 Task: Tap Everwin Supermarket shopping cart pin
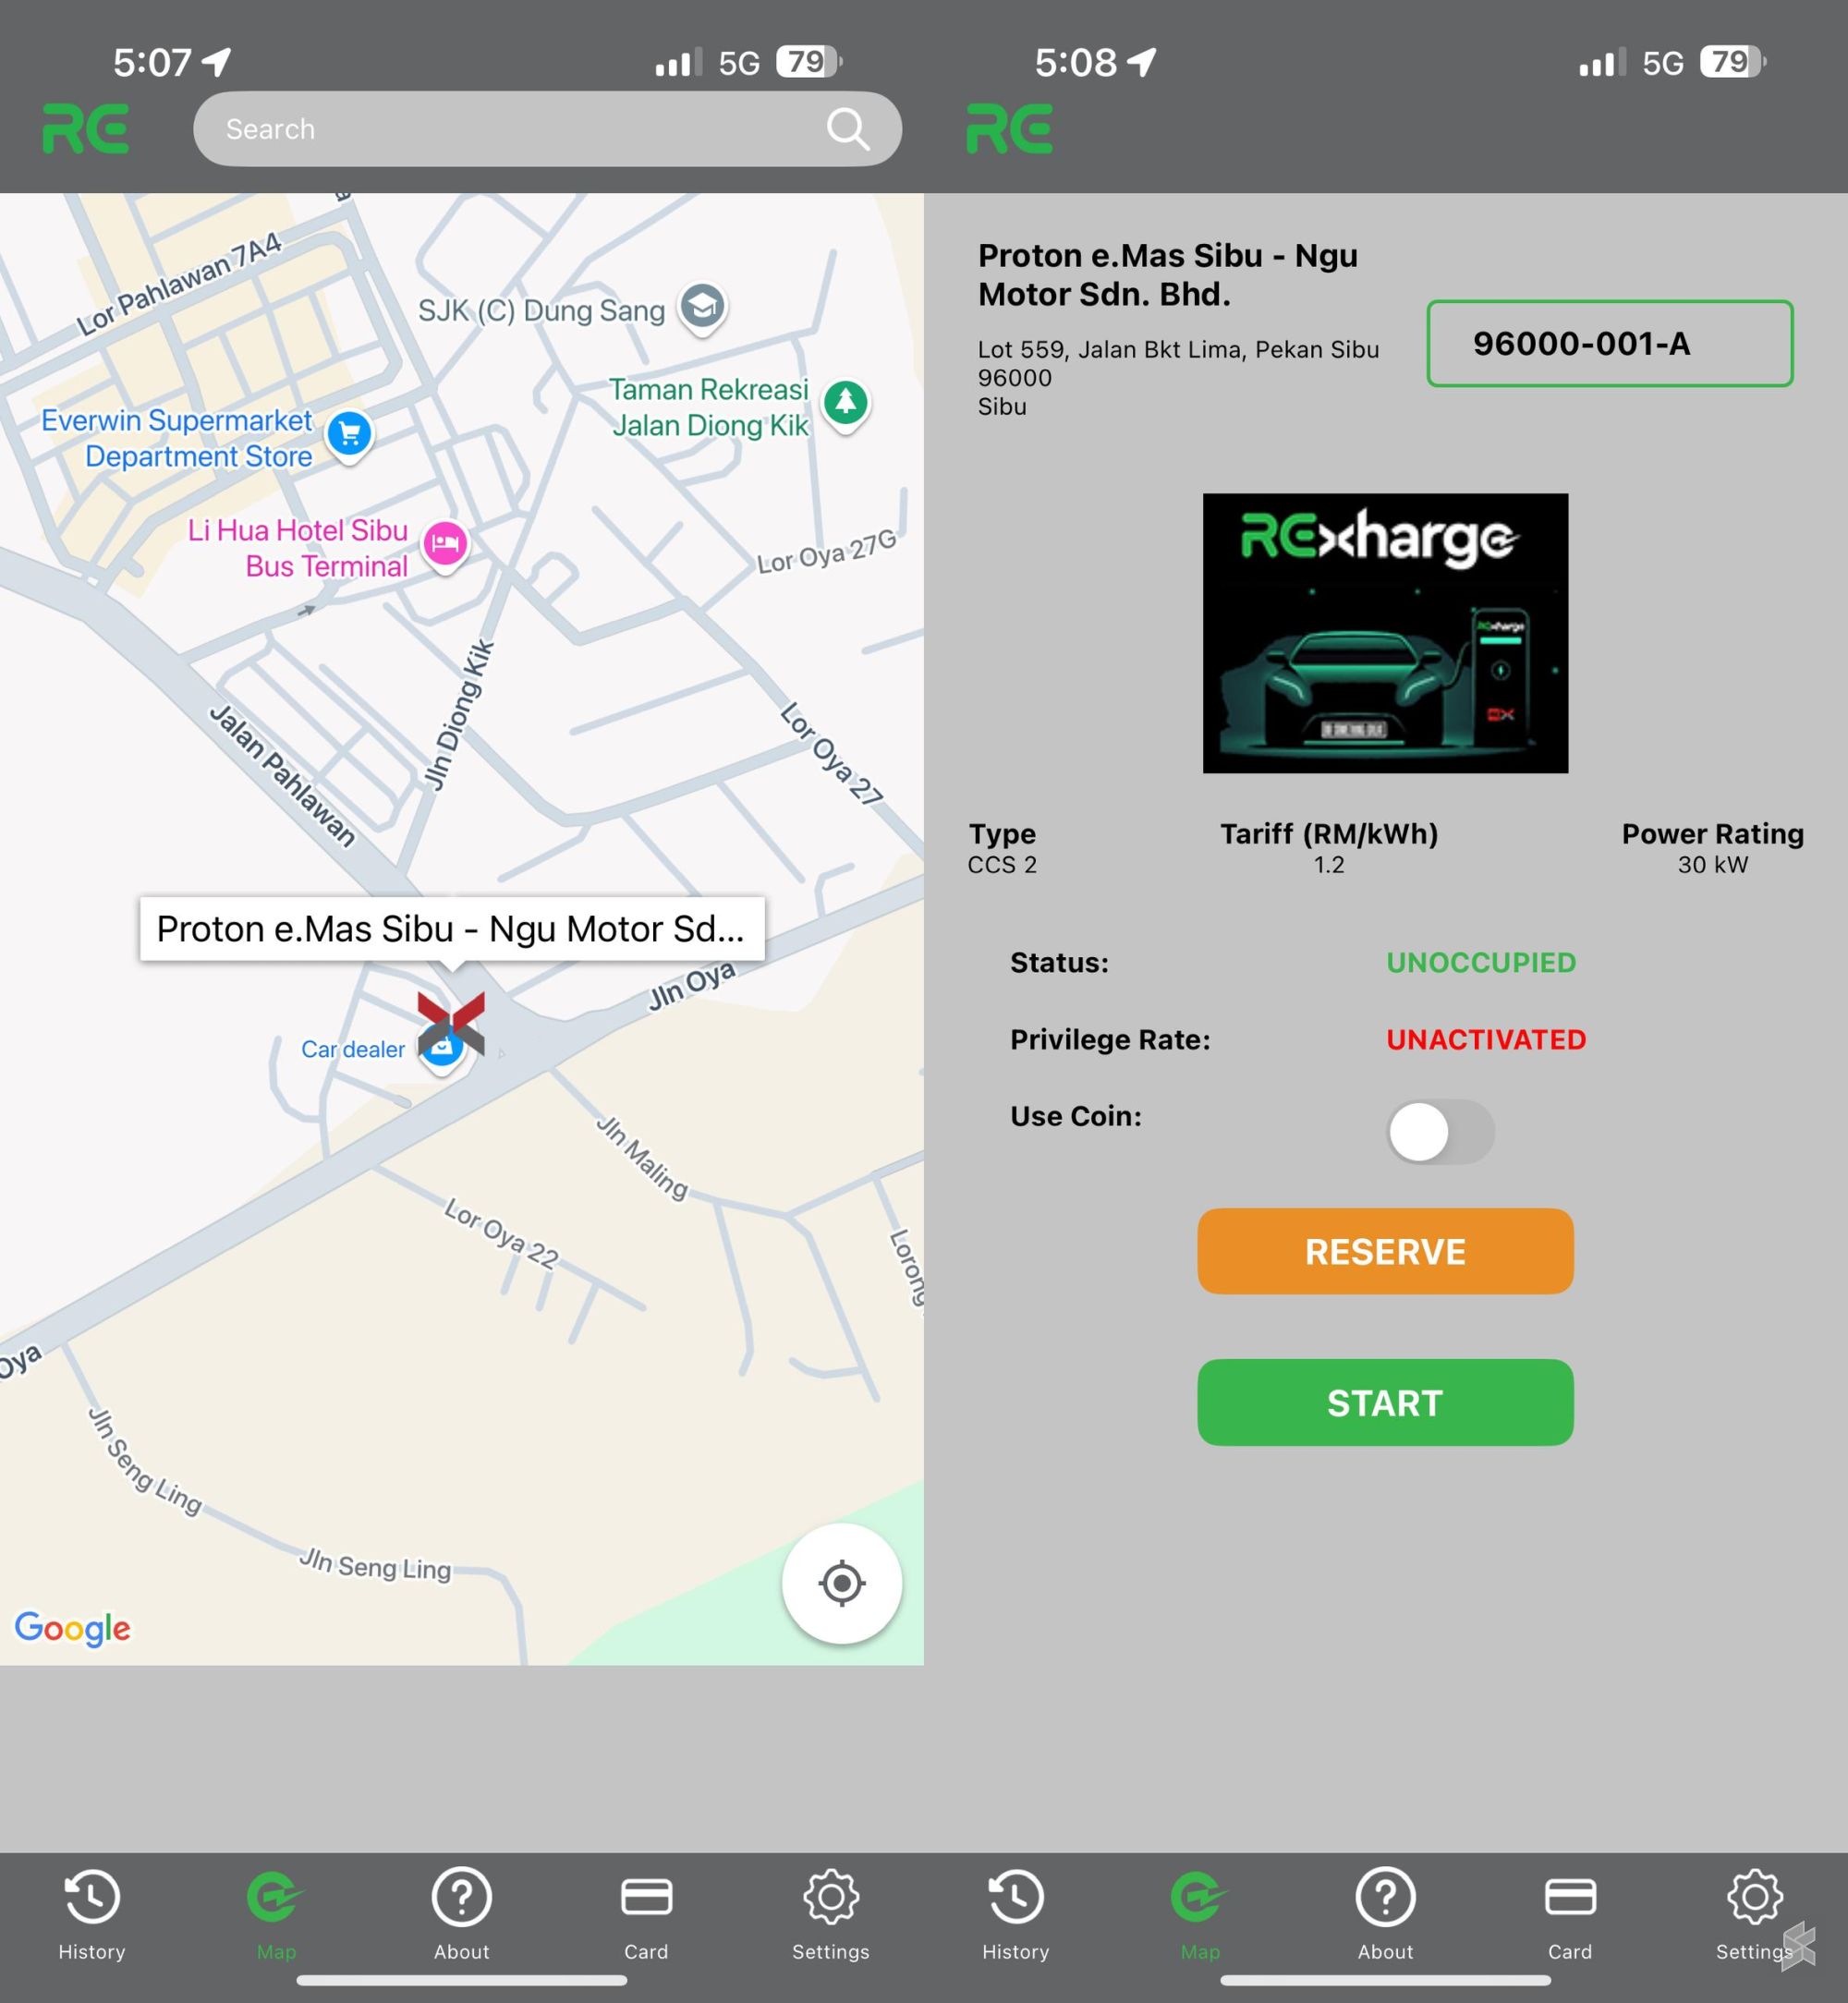coord(349,434)
